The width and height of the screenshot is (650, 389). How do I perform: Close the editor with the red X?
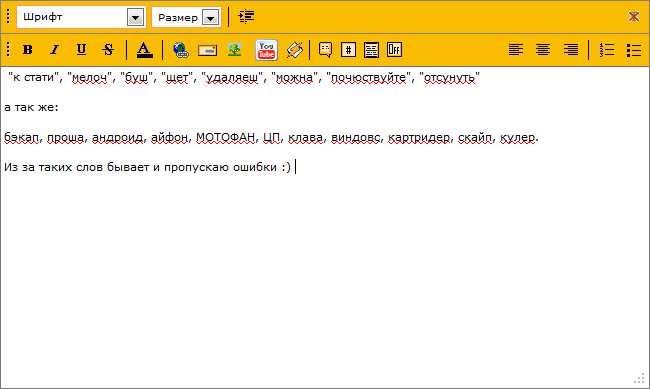tap(633, 16)
